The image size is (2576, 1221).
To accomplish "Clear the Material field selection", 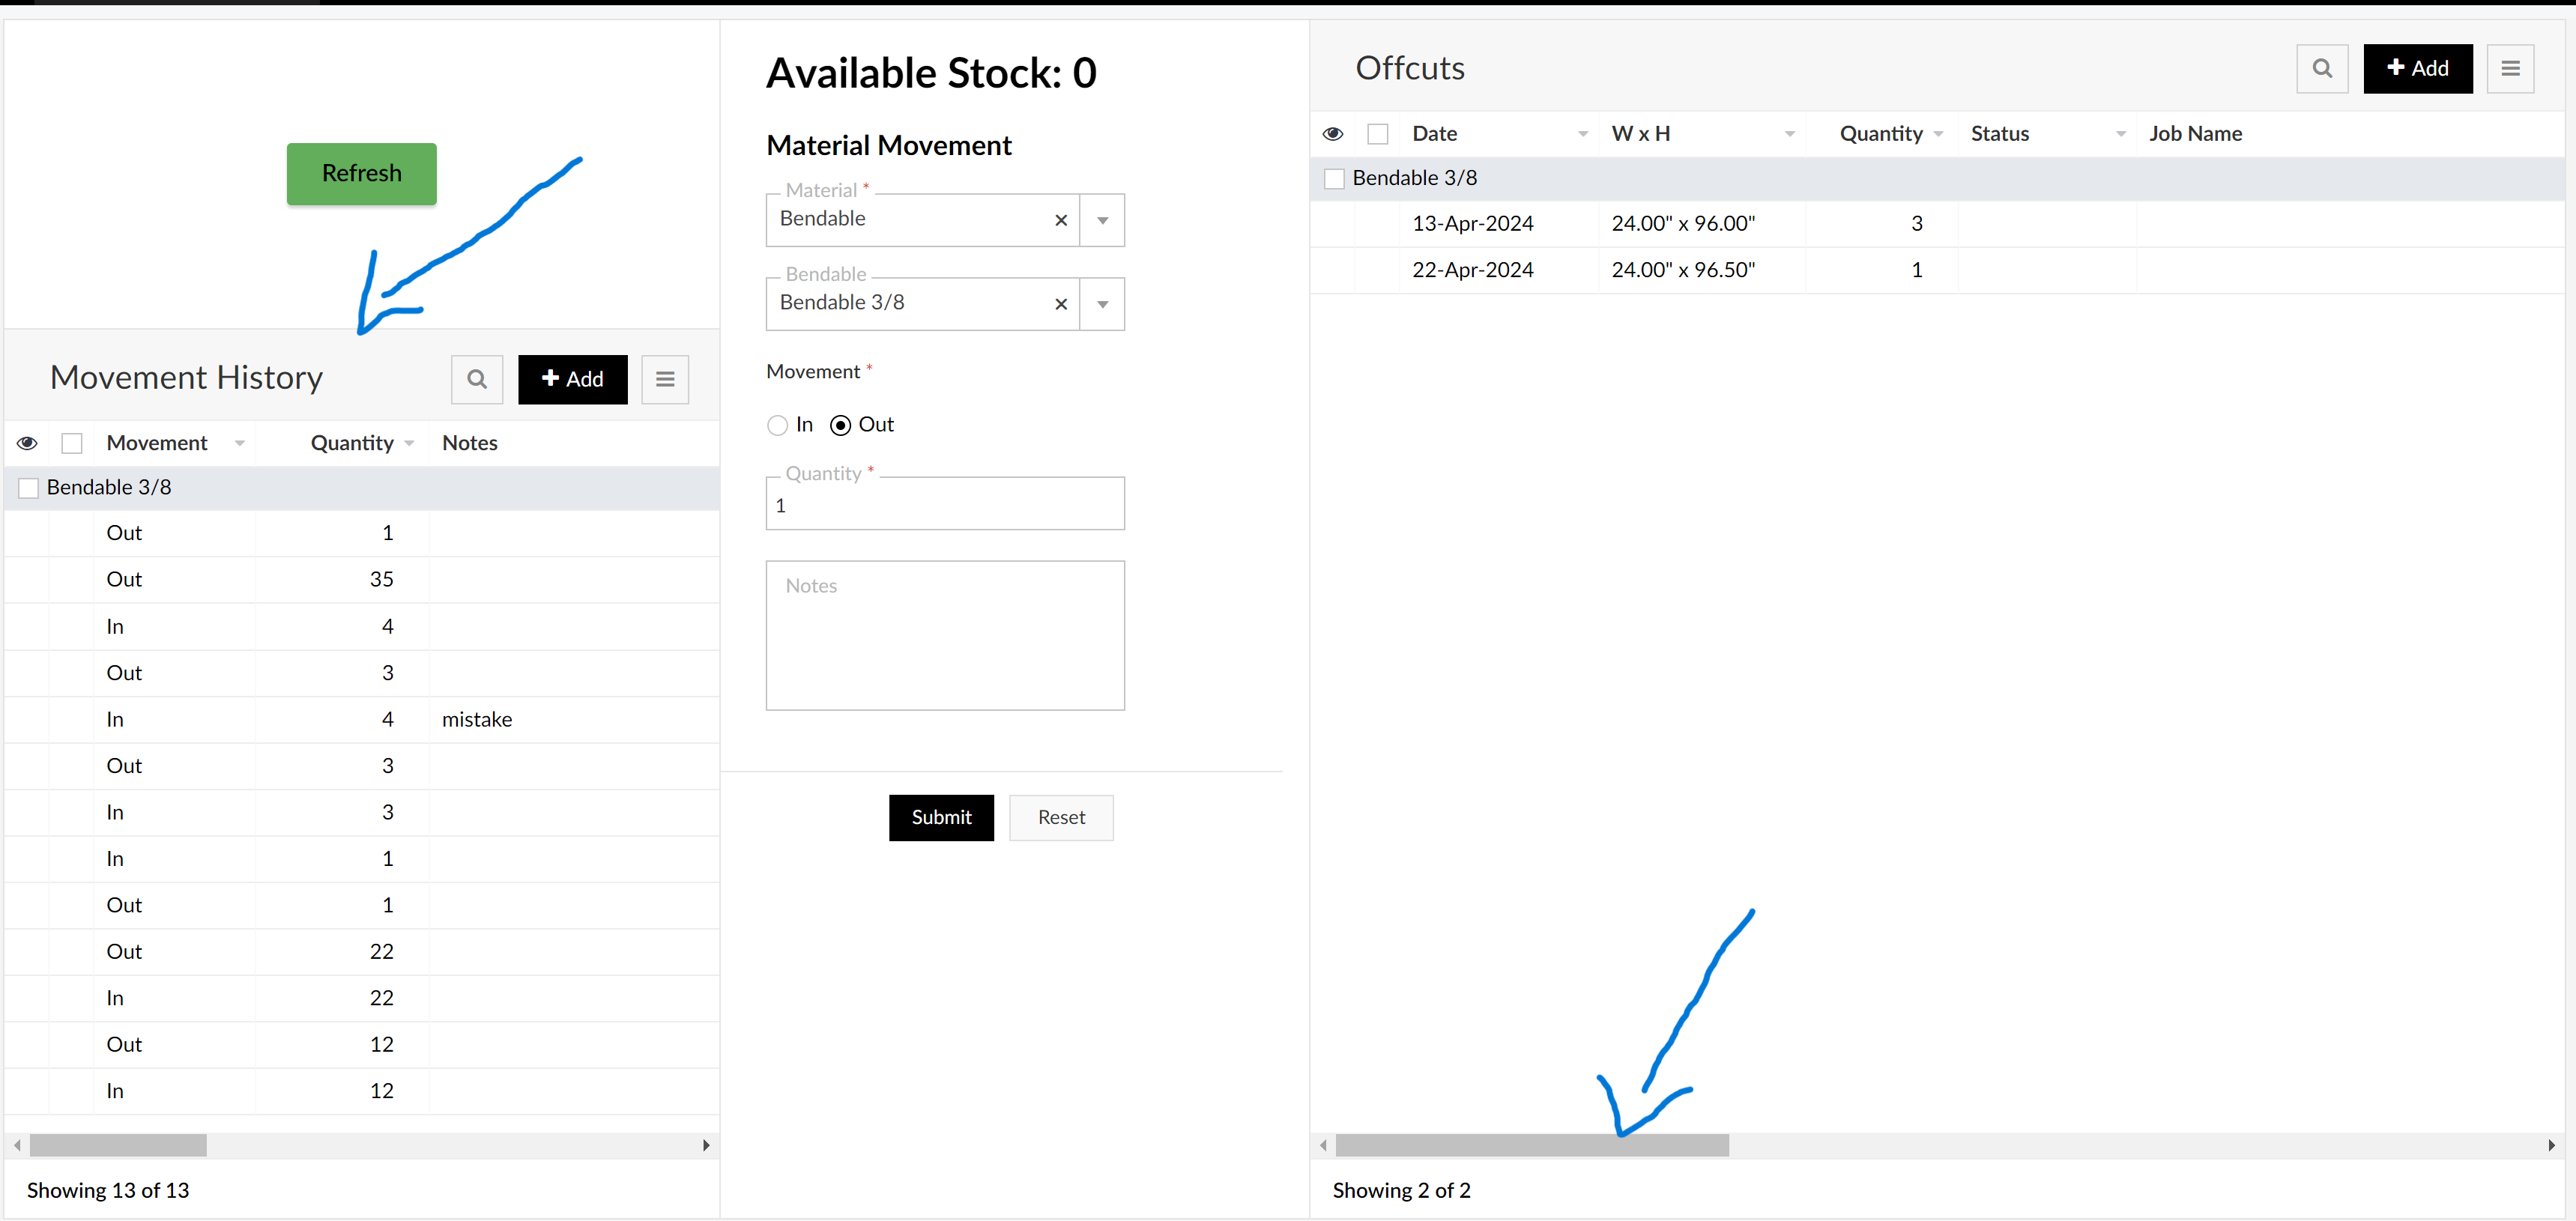I will pos(1060,220).
